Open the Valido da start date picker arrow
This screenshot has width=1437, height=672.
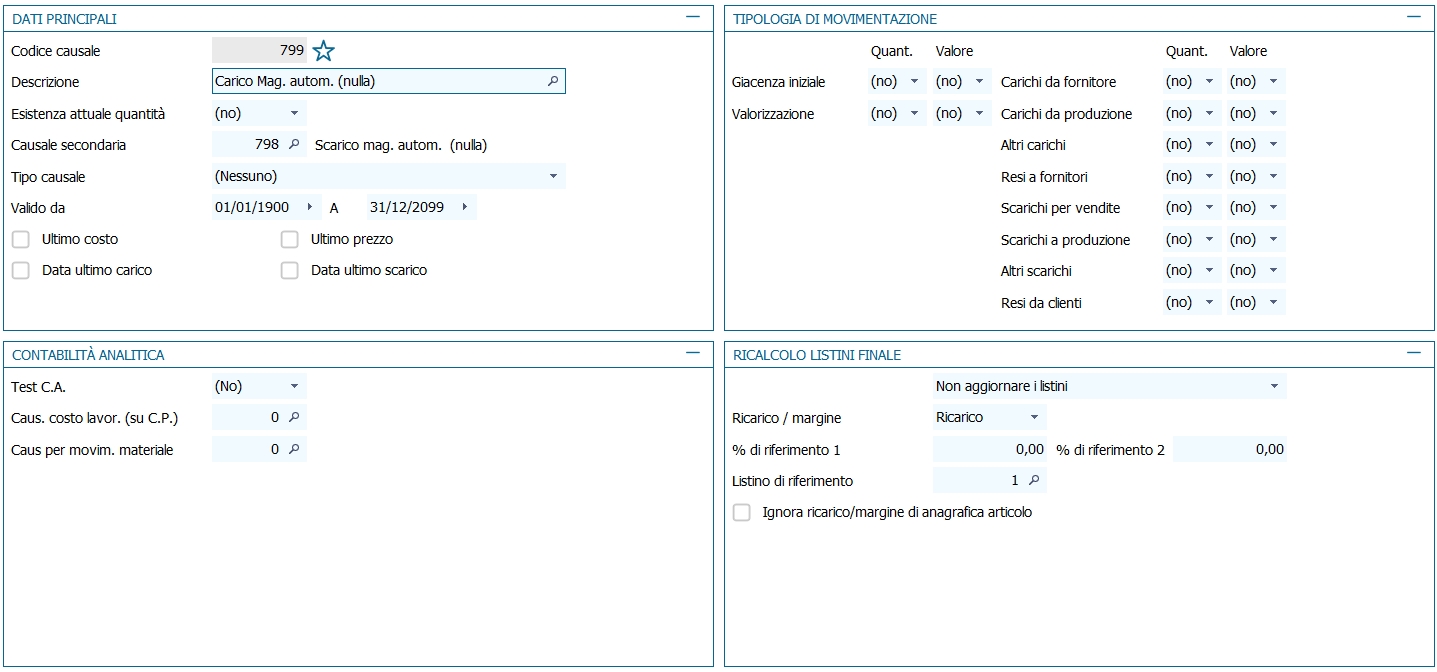click(309, 208)
